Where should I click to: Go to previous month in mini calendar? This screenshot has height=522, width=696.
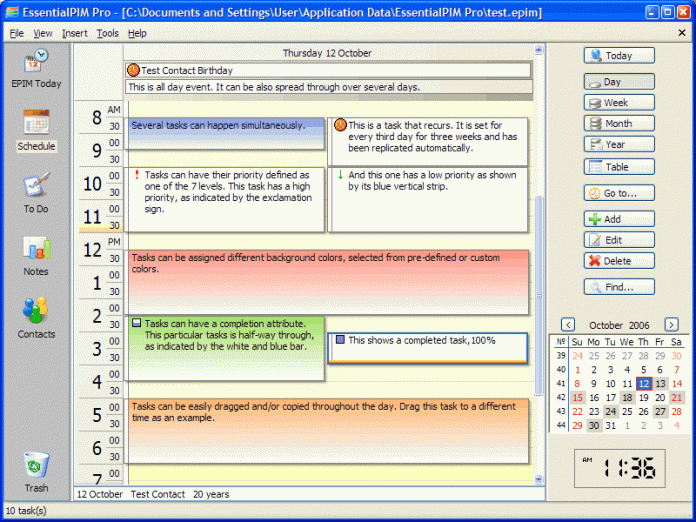(568, 325)
